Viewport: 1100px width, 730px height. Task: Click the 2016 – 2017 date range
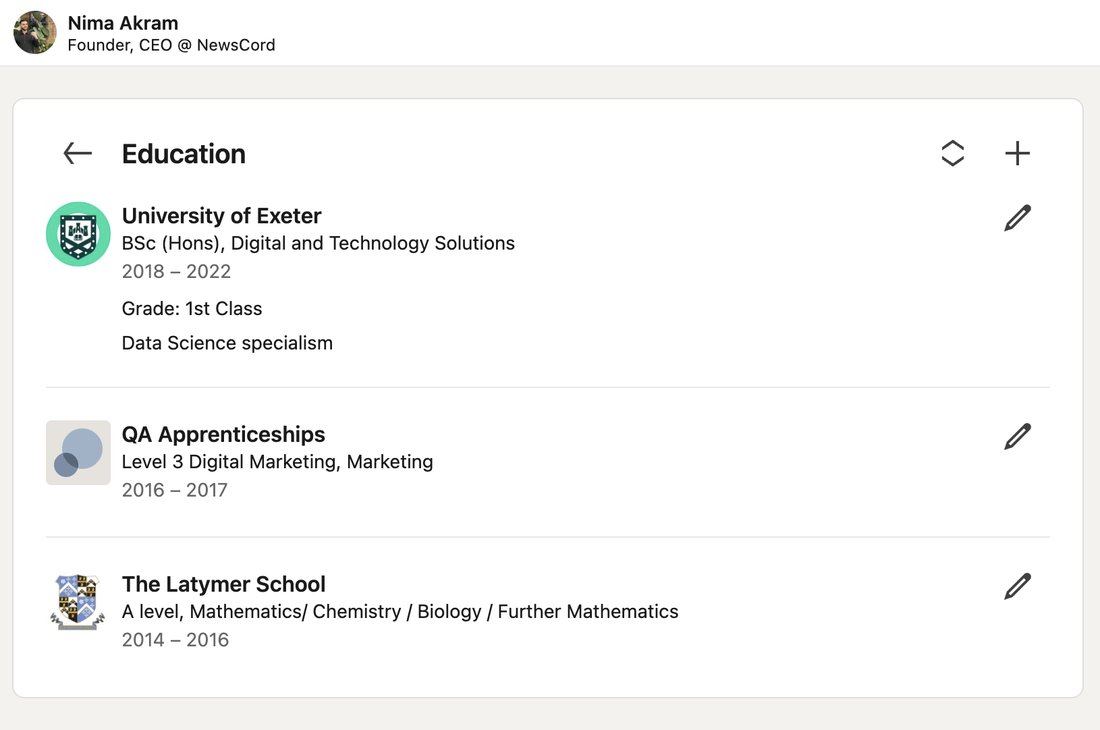click(174, 490)
